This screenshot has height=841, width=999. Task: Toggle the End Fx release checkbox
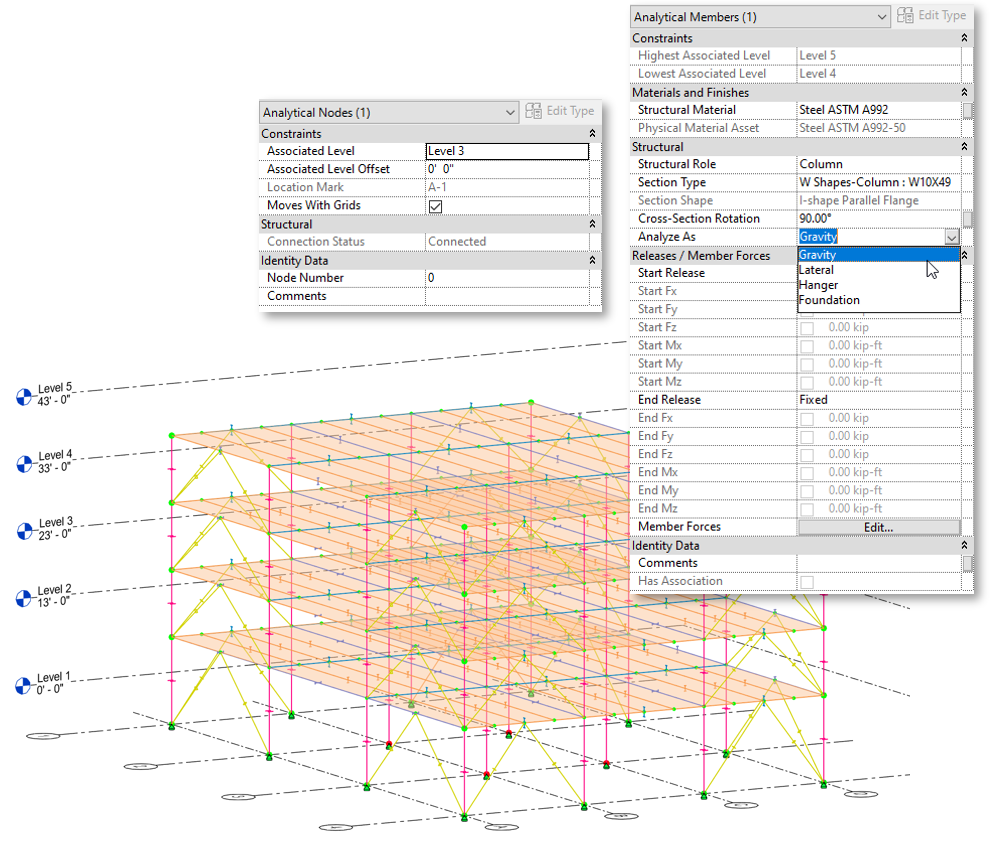(807, 419)
